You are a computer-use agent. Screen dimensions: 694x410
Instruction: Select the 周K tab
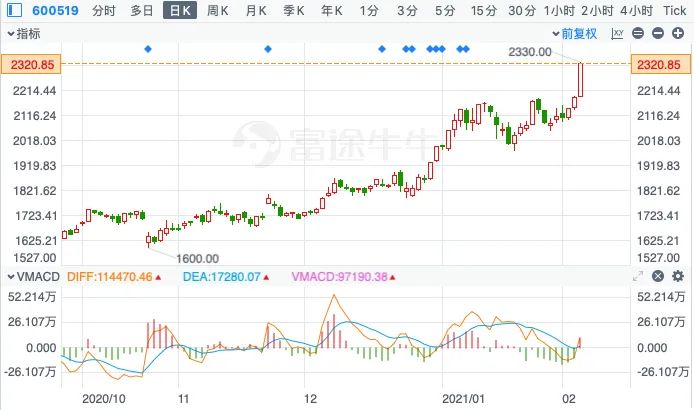(217, 10)
